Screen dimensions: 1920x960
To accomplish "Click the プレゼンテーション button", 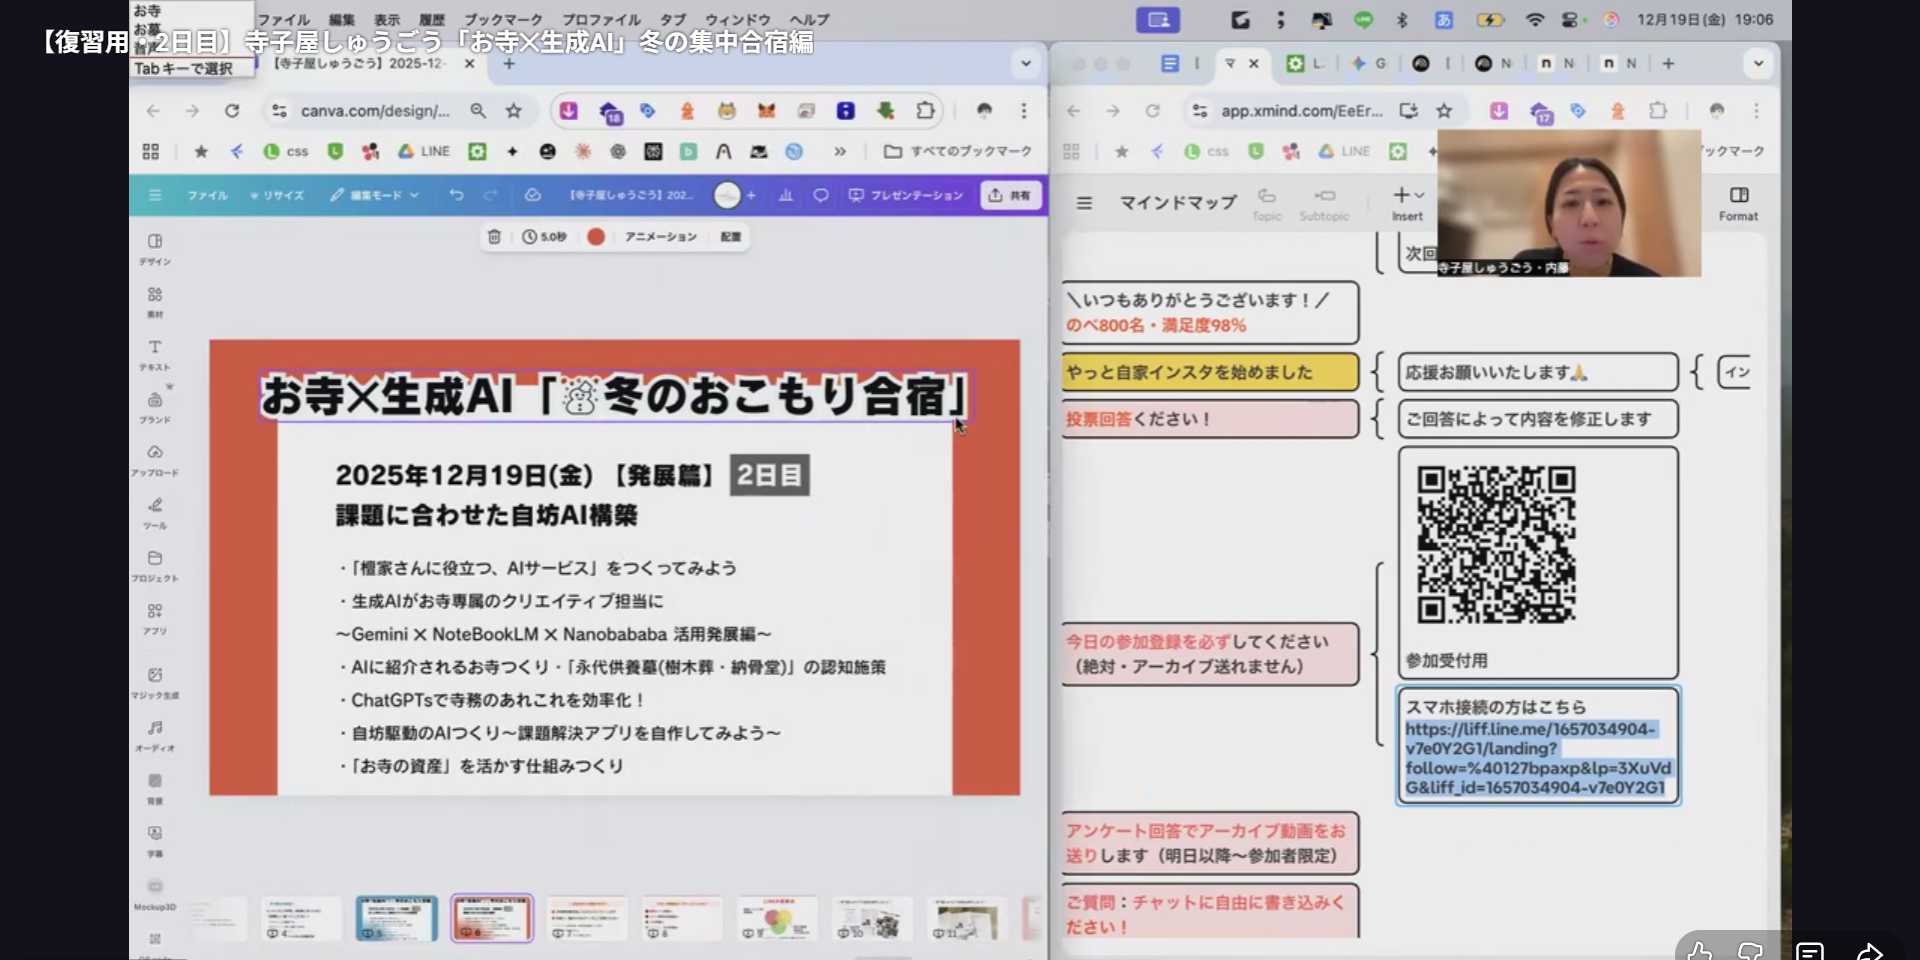I will click(x=906, y=195).
